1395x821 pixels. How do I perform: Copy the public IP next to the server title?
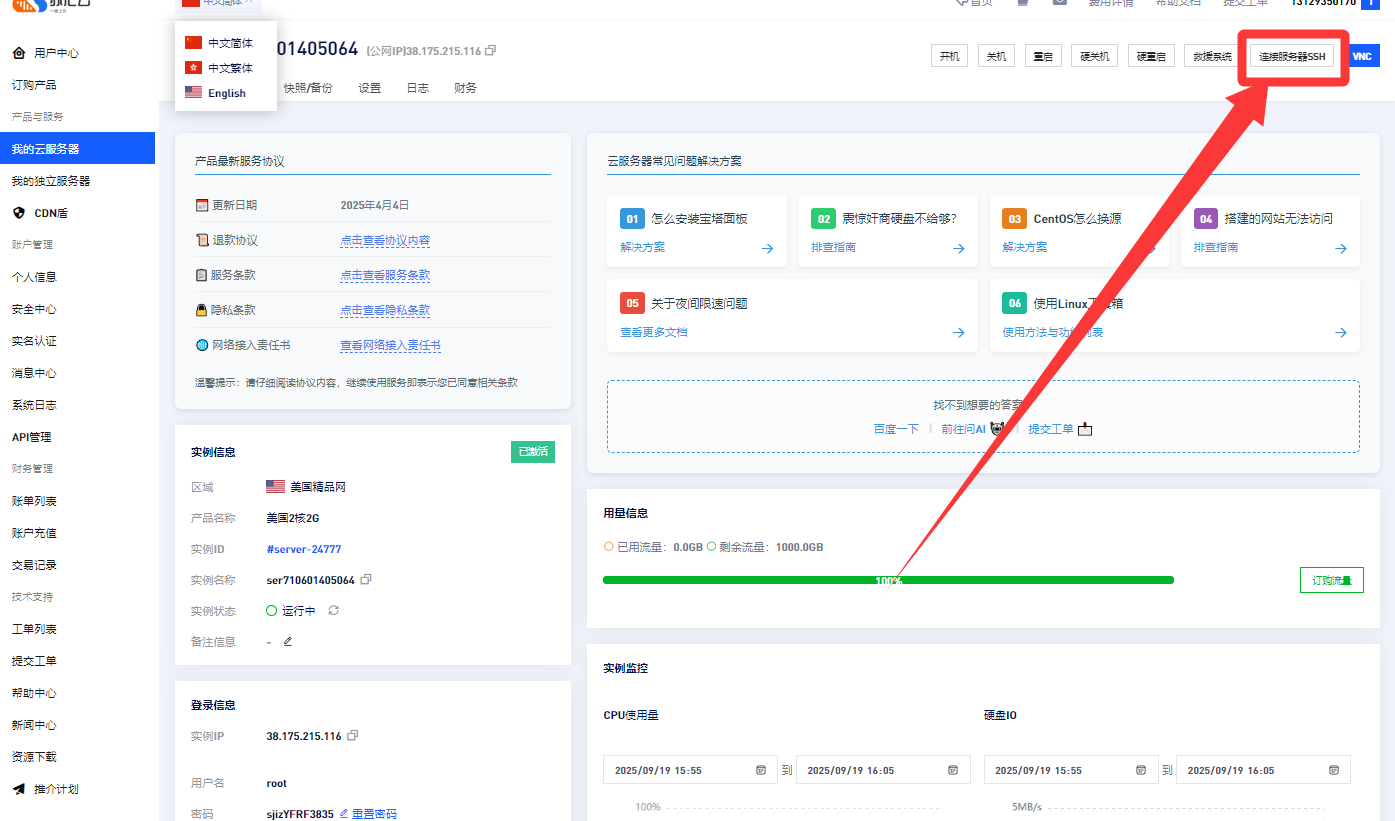pos(490,51)
